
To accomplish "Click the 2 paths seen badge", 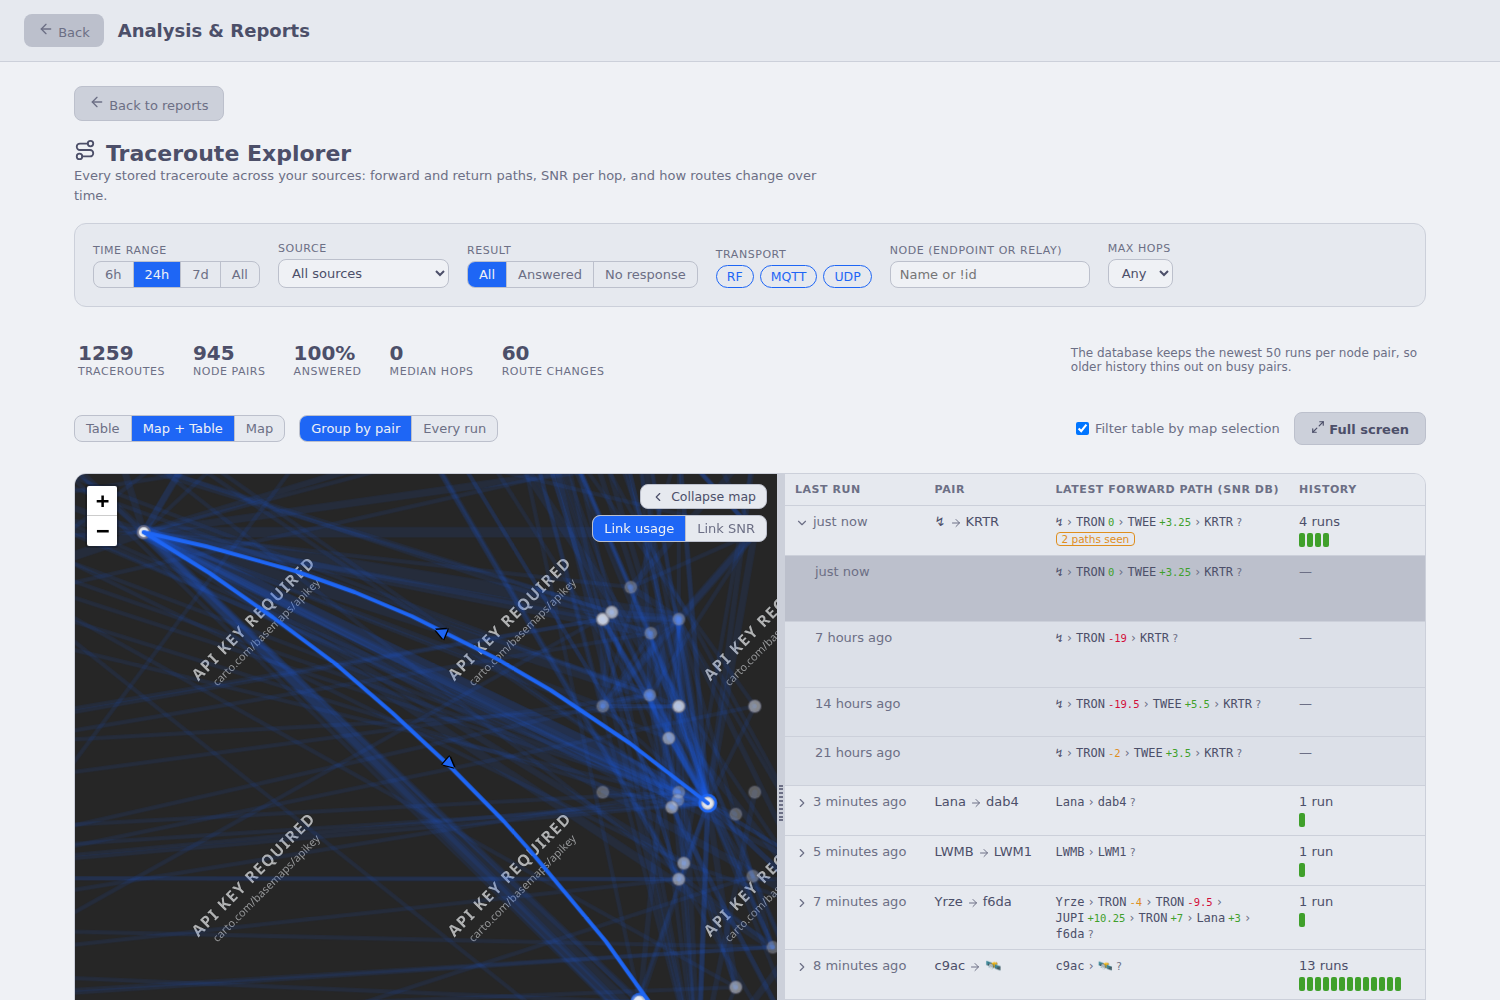I will coord(1095,540).
